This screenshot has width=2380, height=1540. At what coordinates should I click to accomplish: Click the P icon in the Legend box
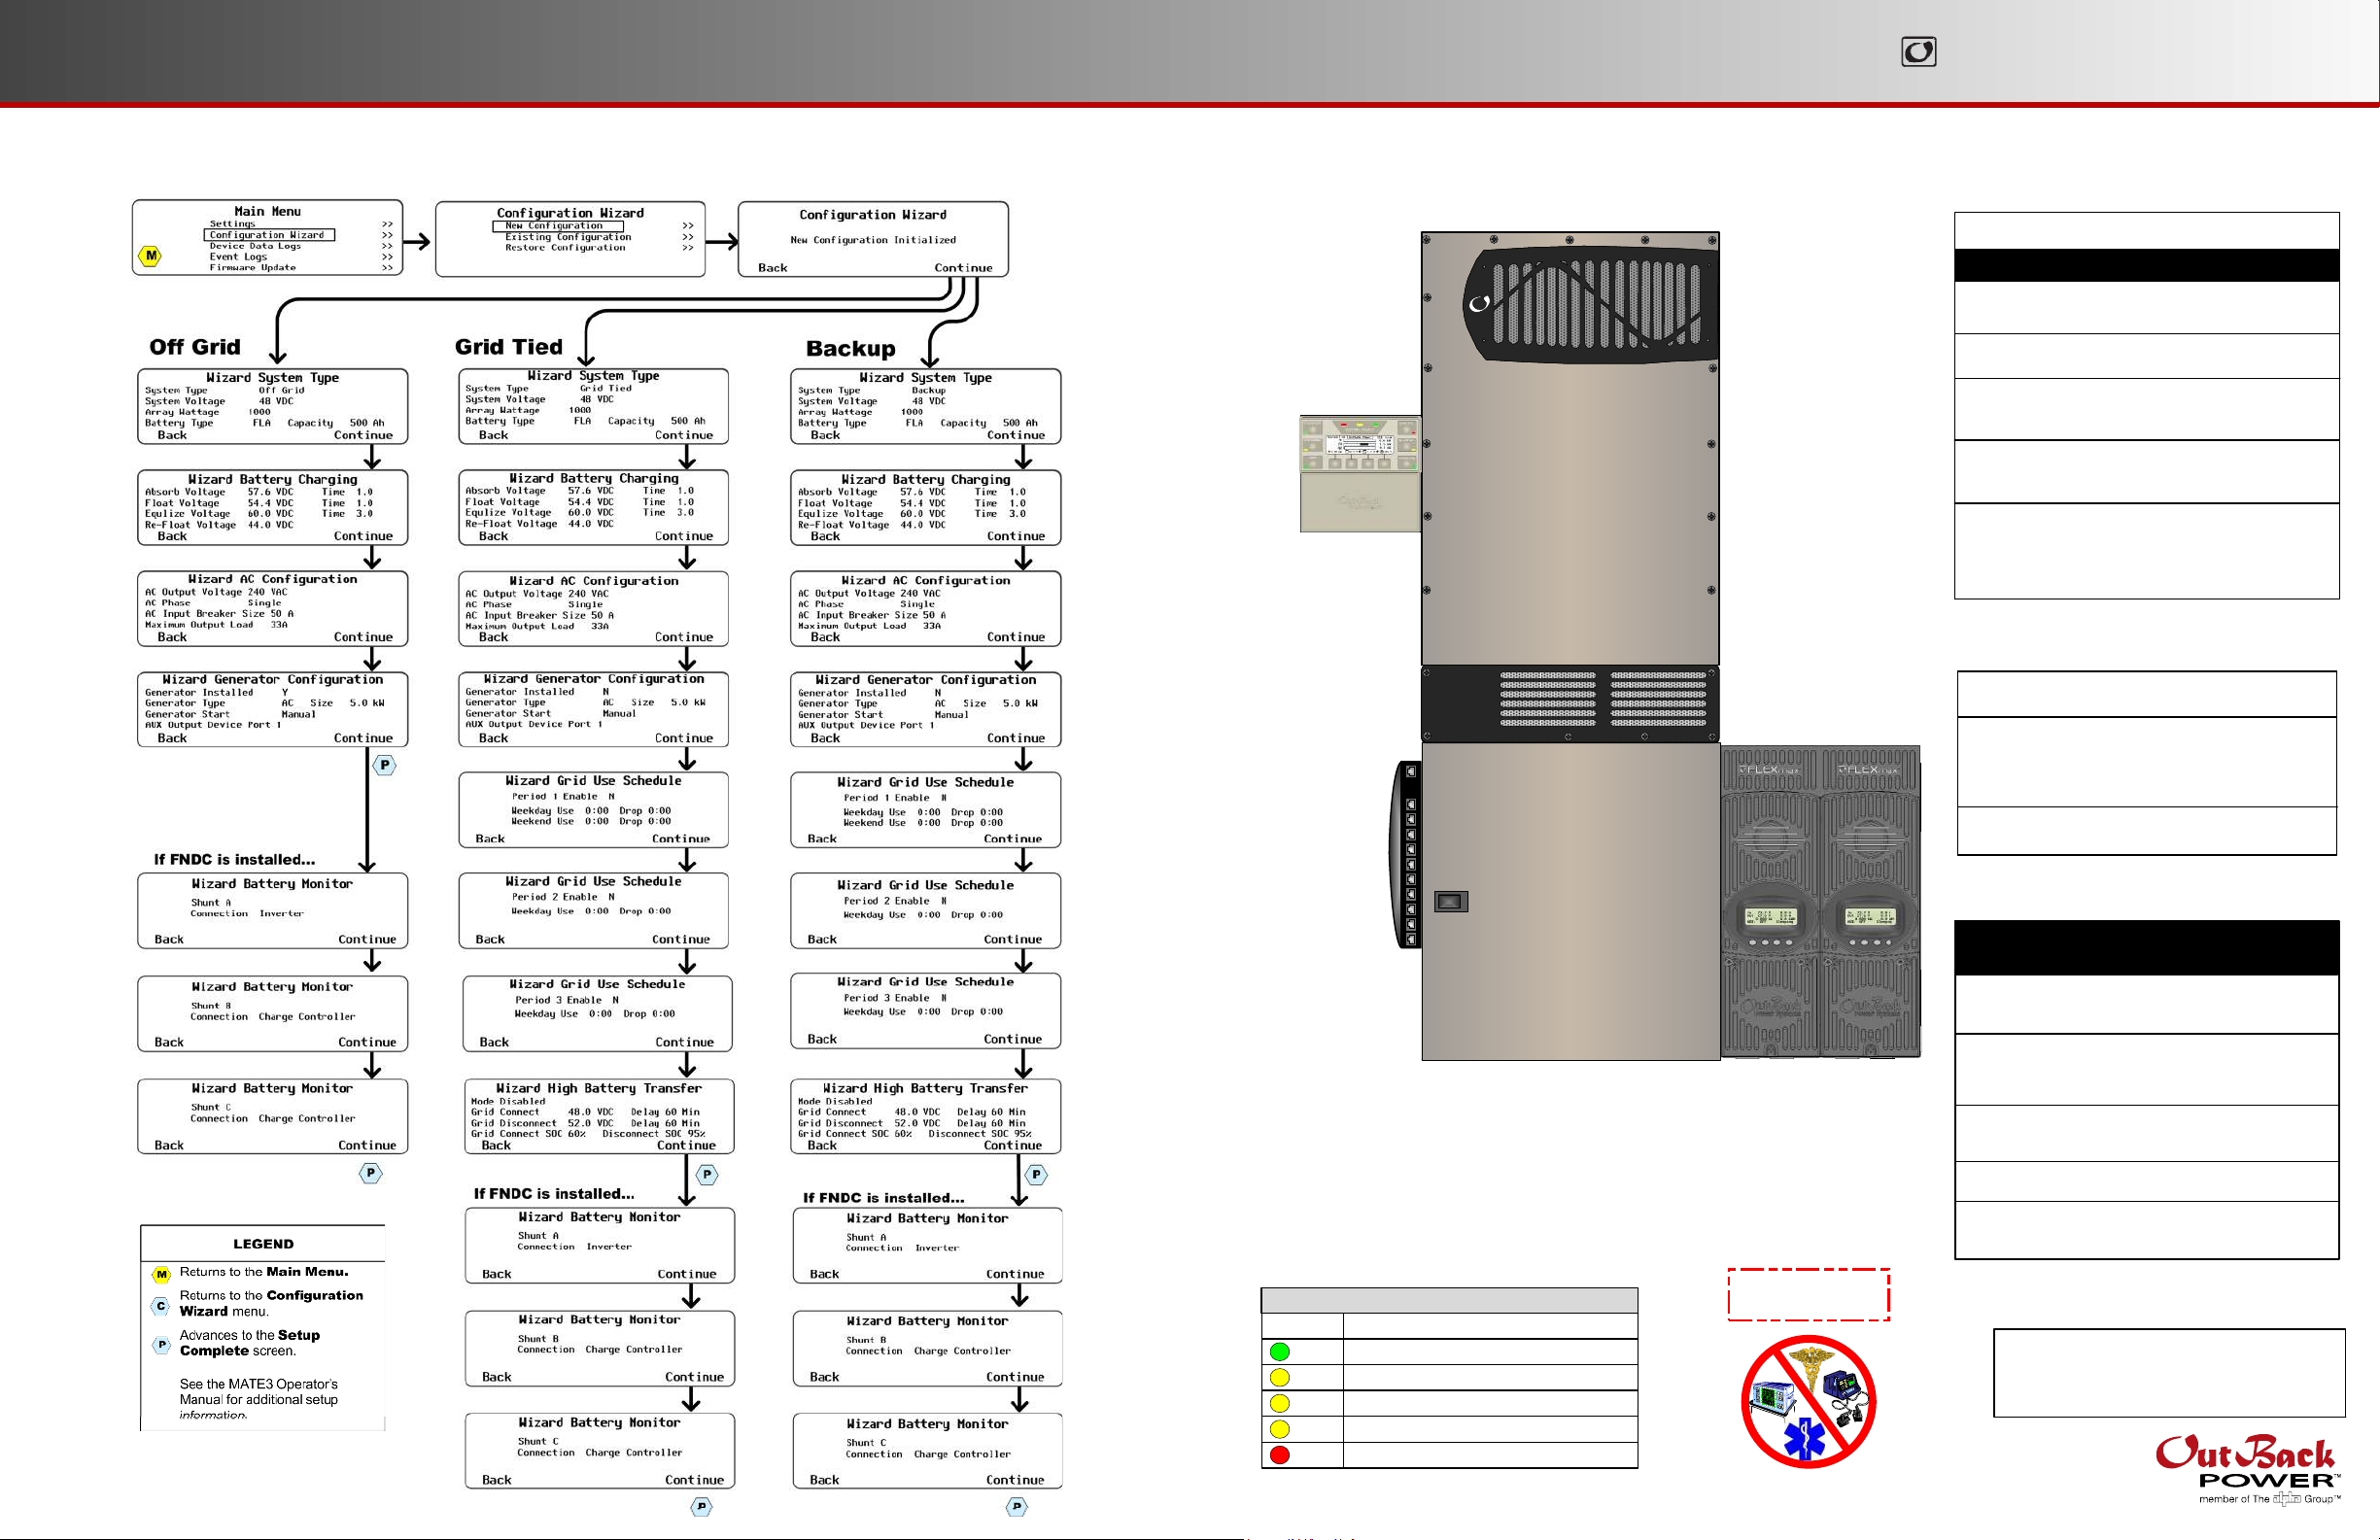click(x=161, y=1345)
